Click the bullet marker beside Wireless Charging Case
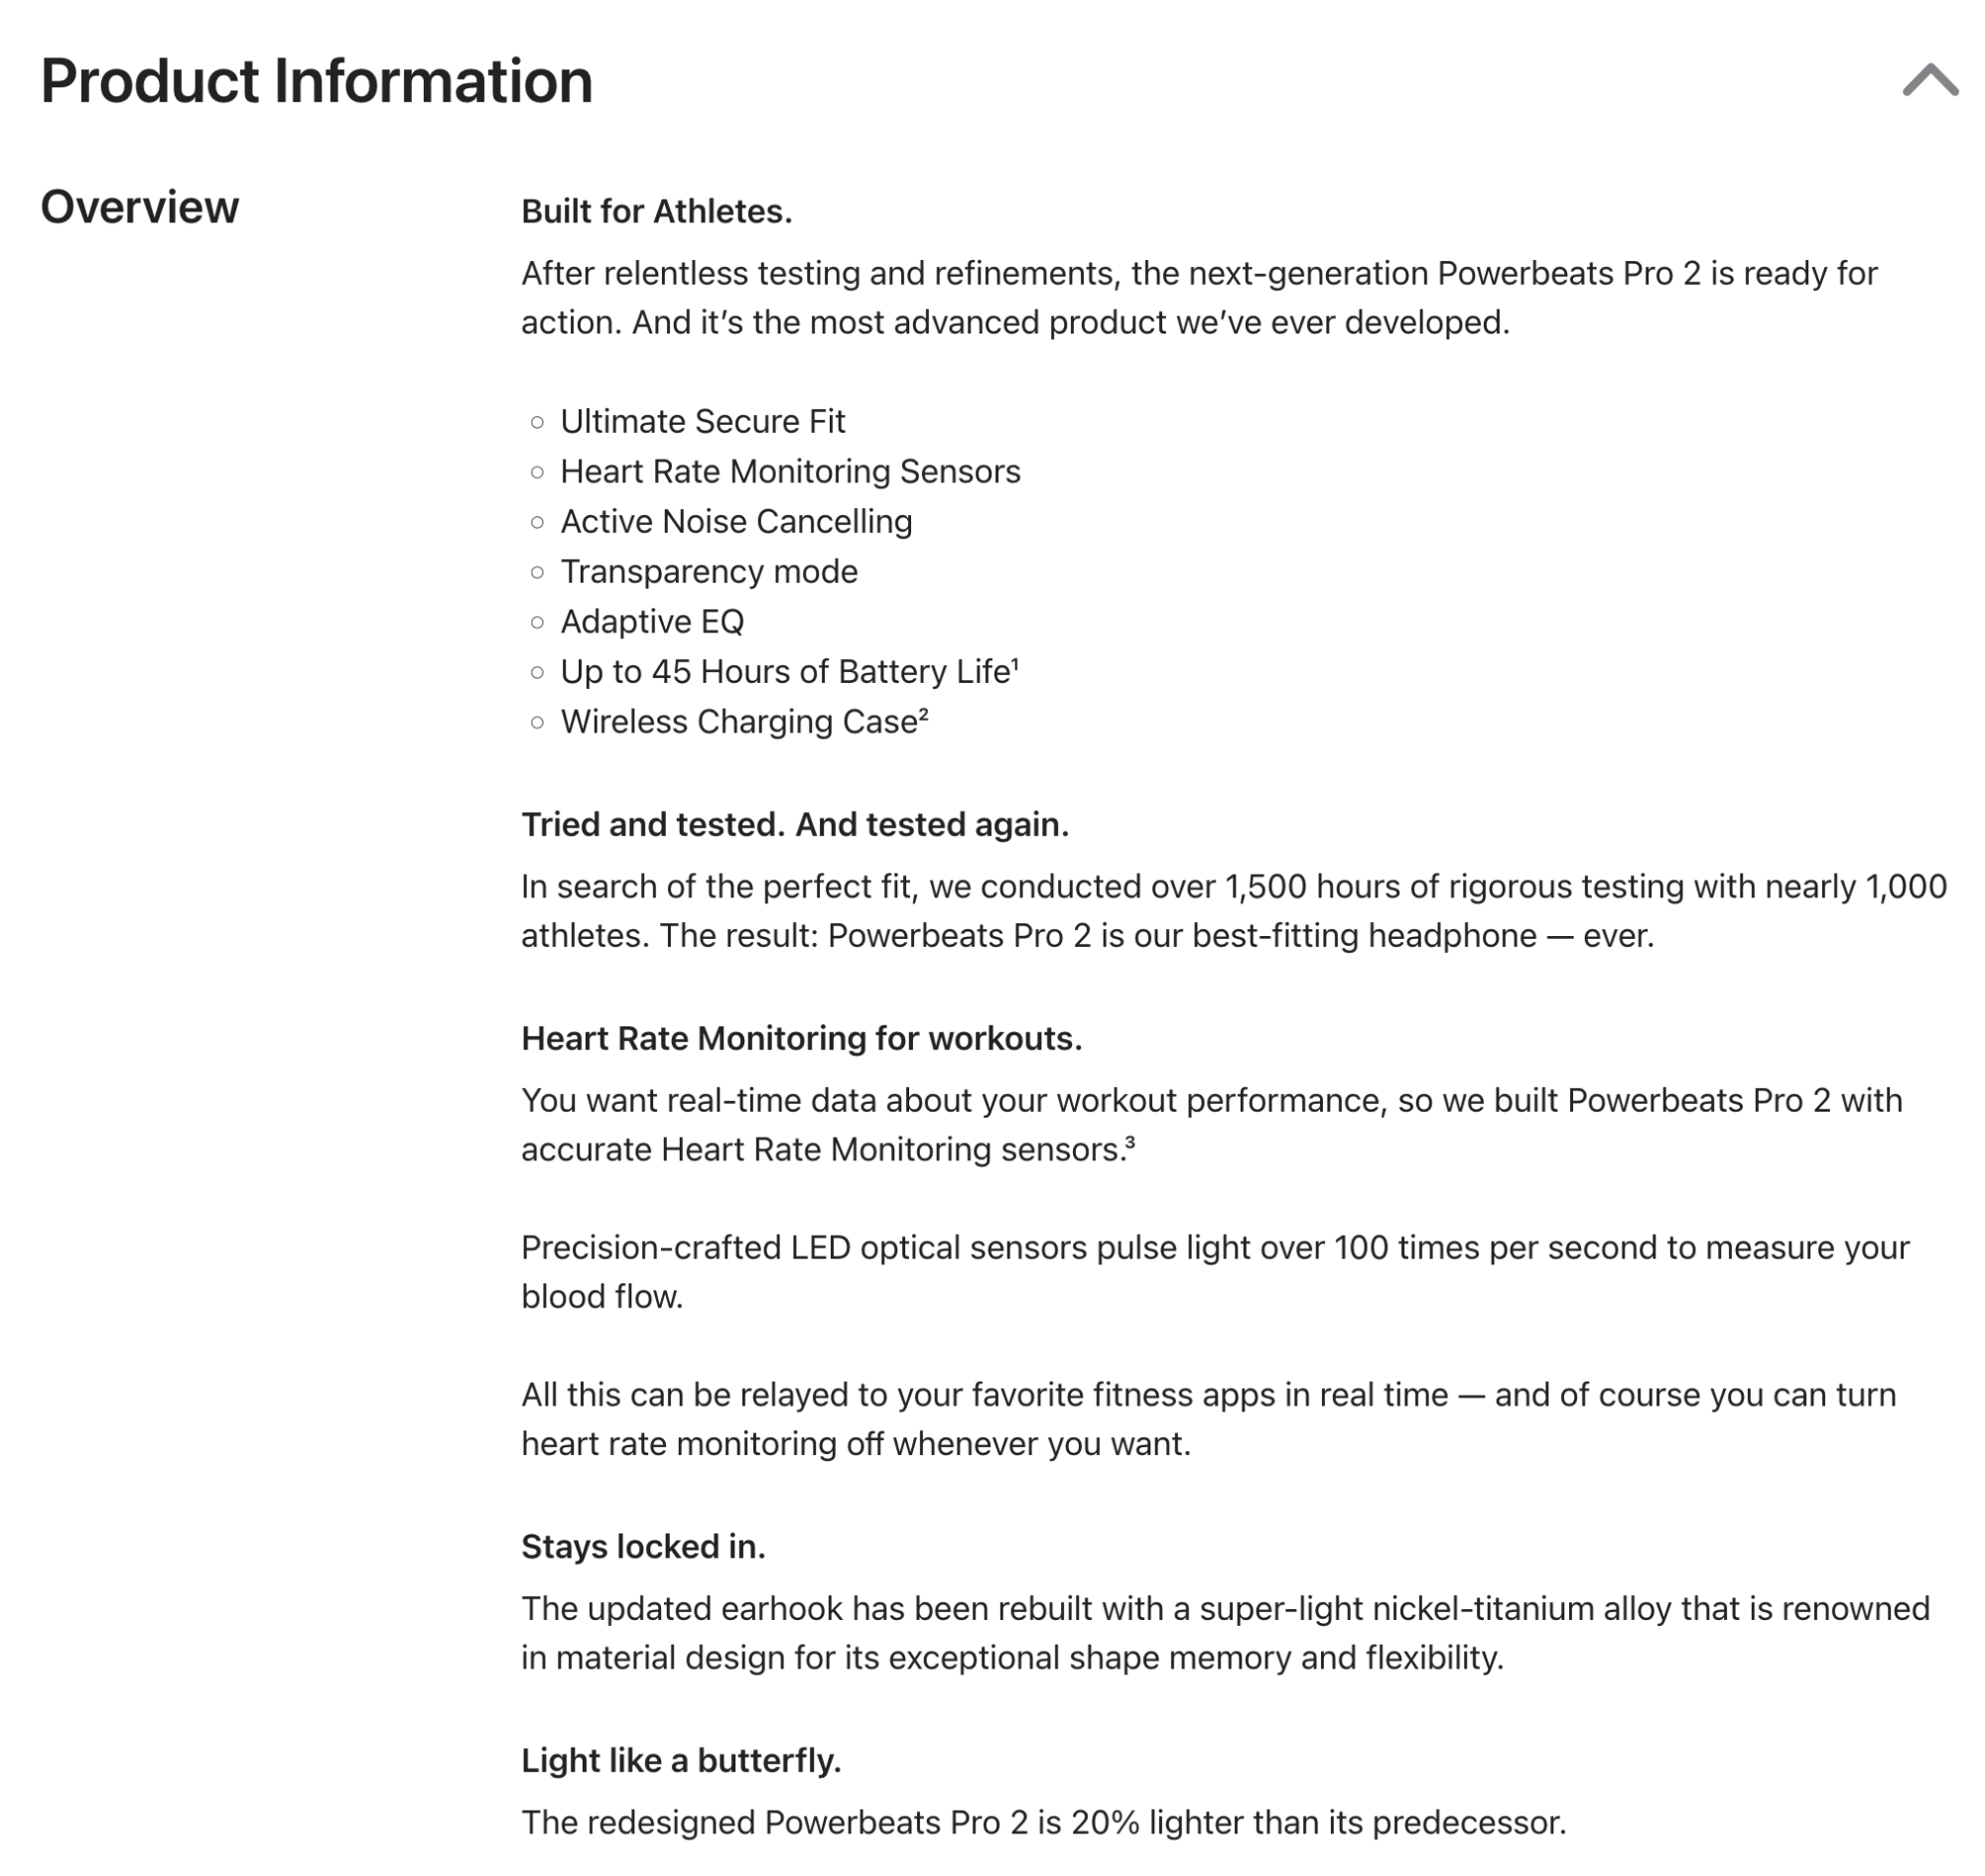 click(537, 723)
